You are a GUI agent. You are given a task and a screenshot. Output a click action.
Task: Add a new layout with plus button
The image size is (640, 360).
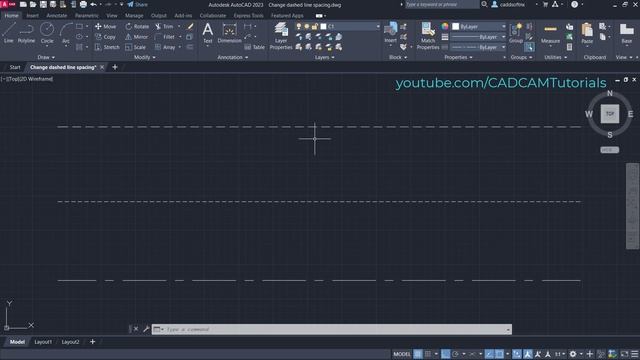click(93, 342)
